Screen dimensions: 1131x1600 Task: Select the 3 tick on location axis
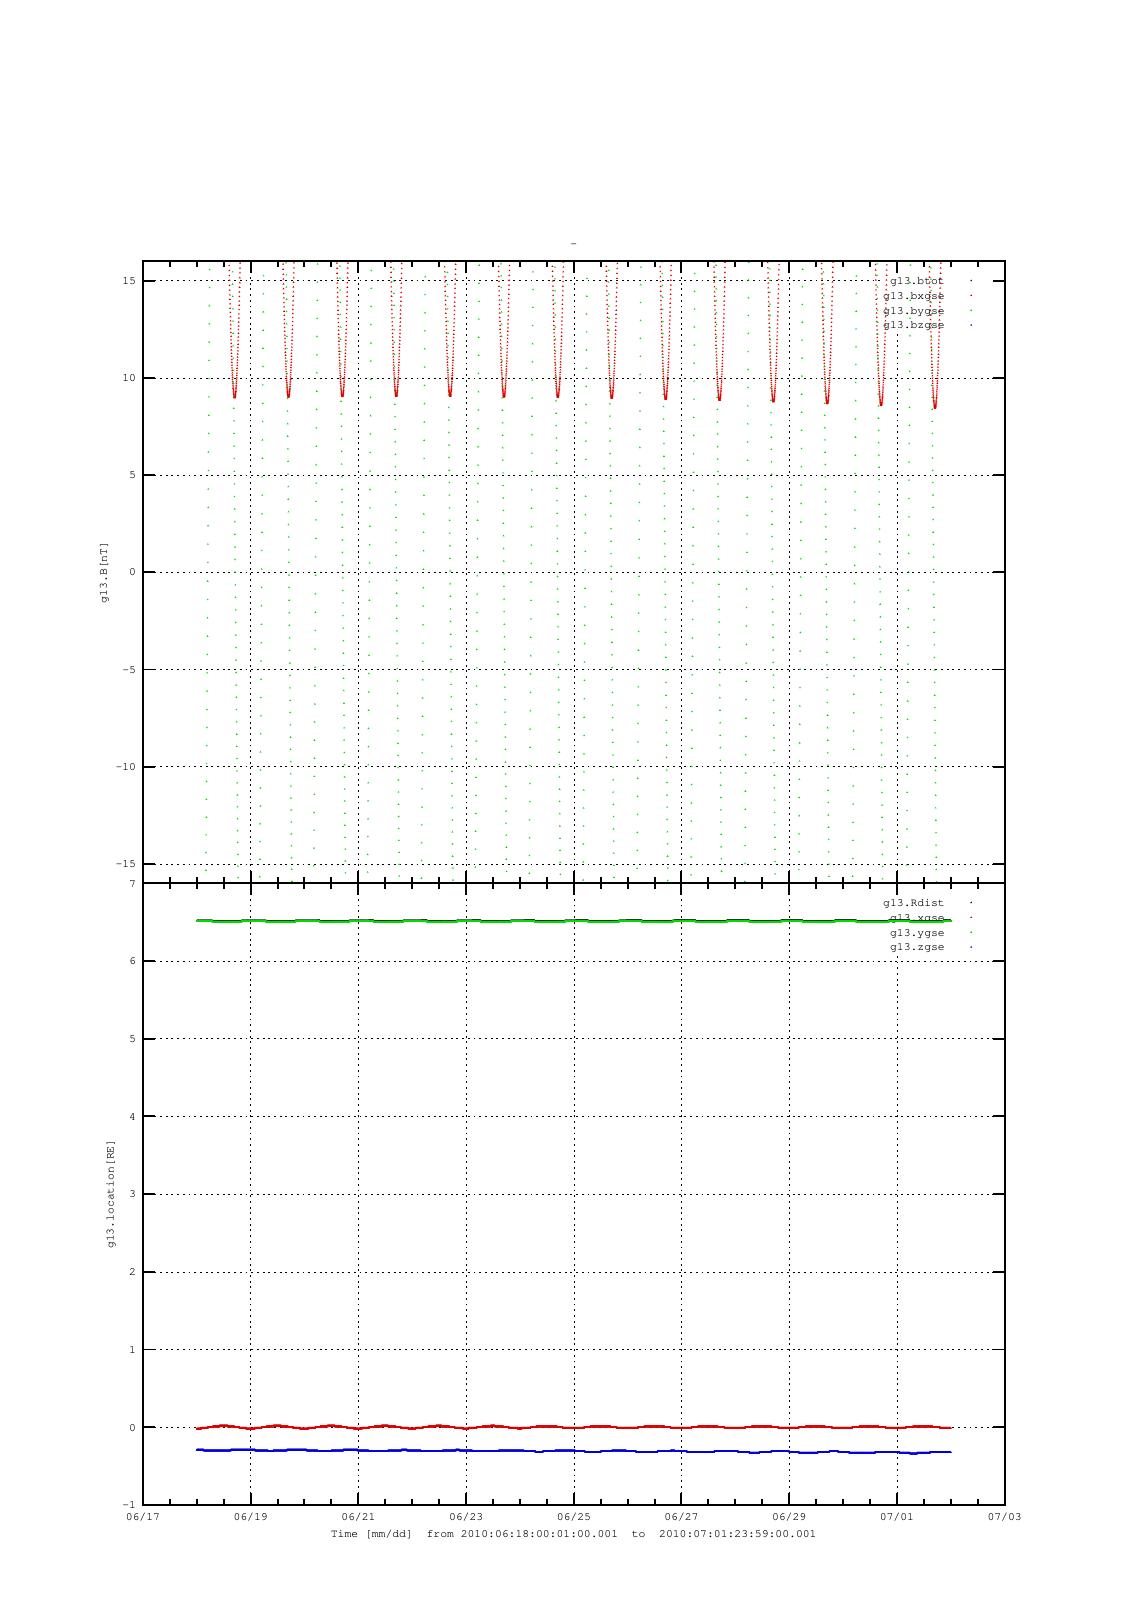132,1194
